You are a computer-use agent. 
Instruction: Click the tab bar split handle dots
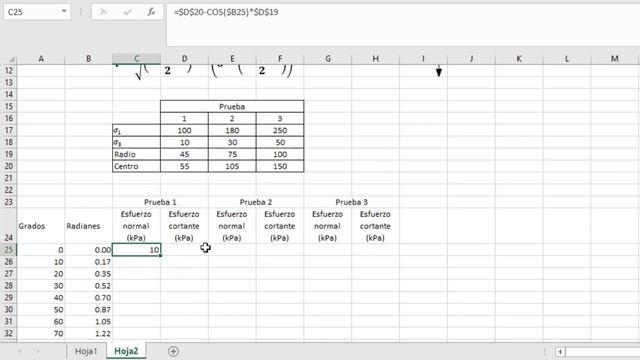click(x=544, y=351)
